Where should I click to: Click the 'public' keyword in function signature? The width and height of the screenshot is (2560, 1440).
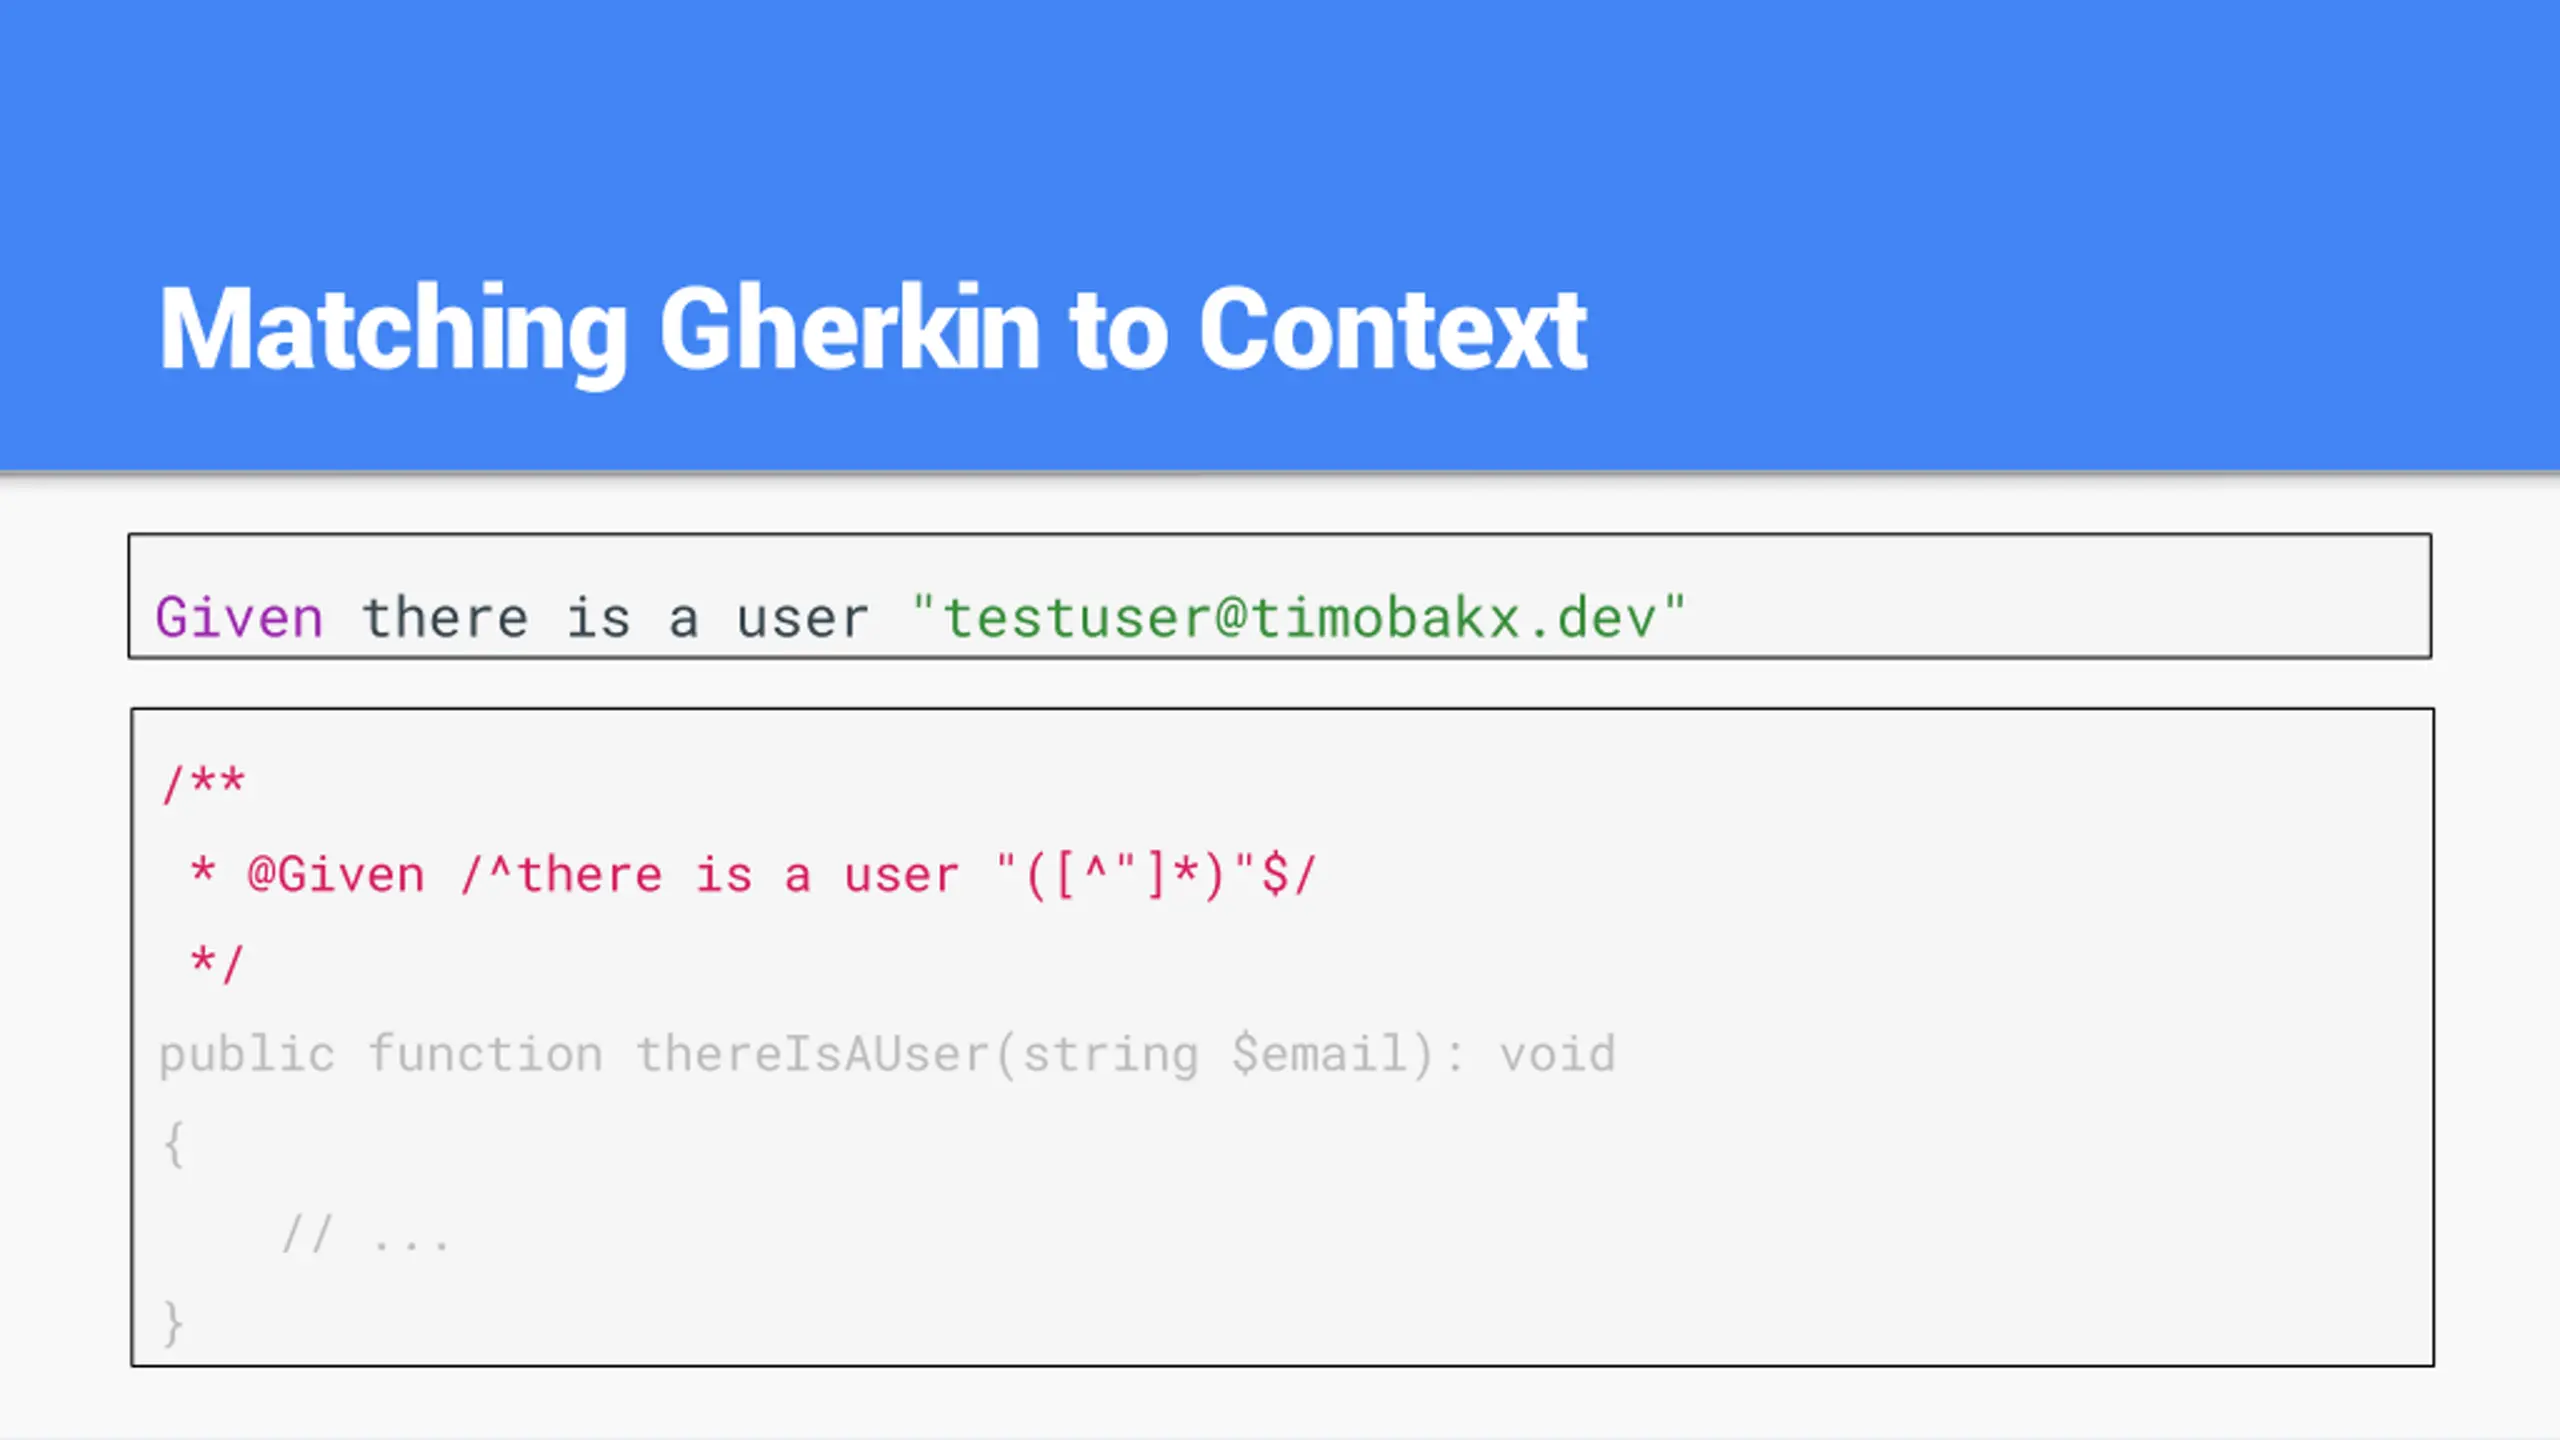[x=247, y=1055]
